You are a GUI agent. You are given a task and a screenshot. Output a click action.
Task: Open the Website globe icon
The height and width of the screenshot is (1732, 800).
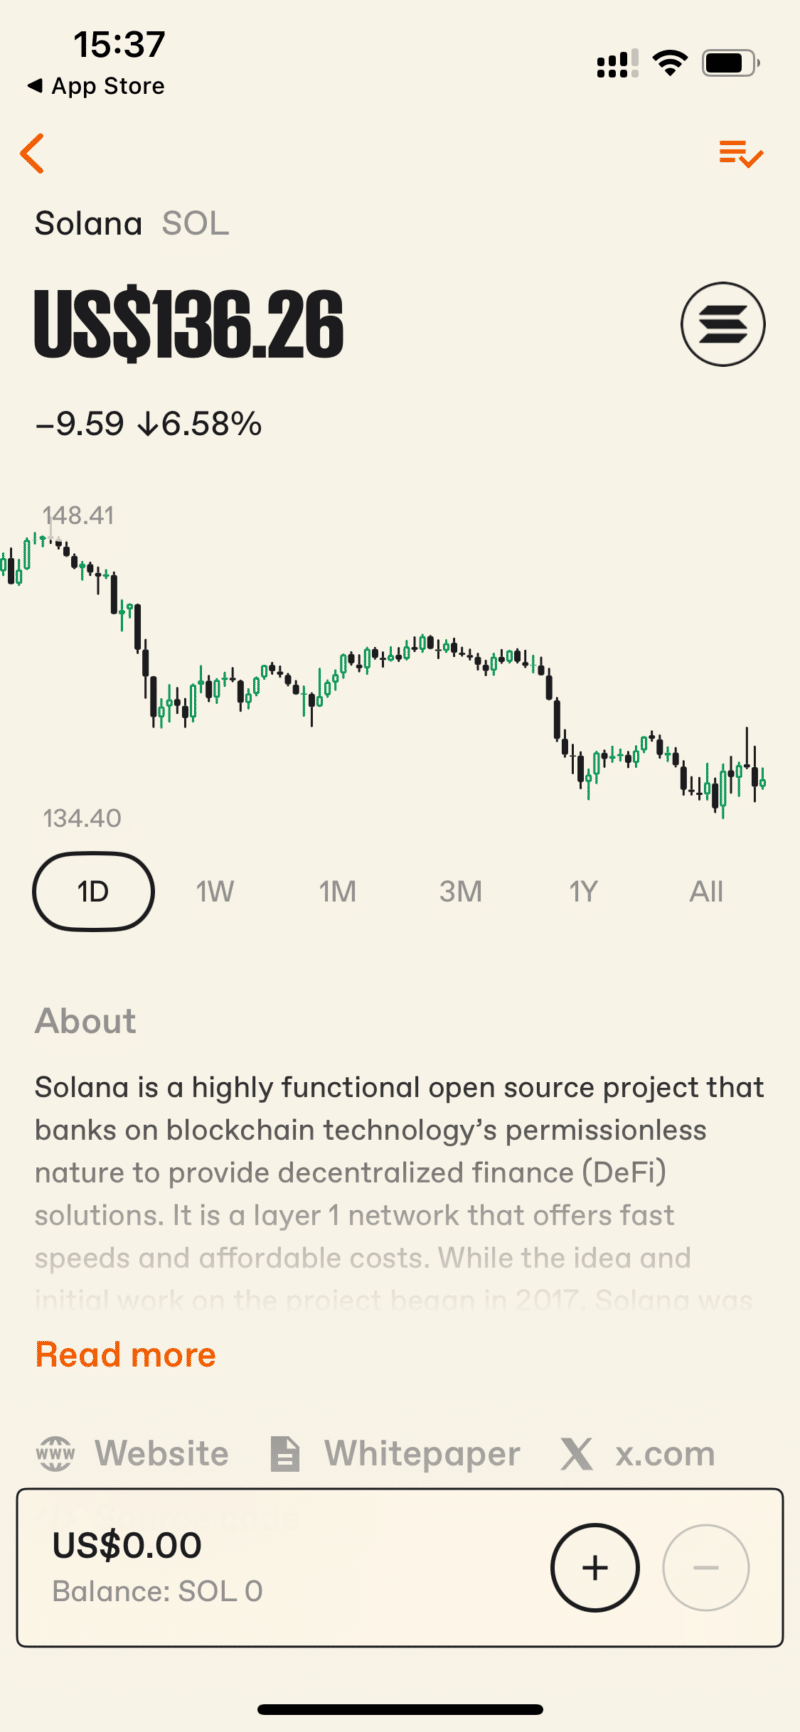tap(55, 1454)
